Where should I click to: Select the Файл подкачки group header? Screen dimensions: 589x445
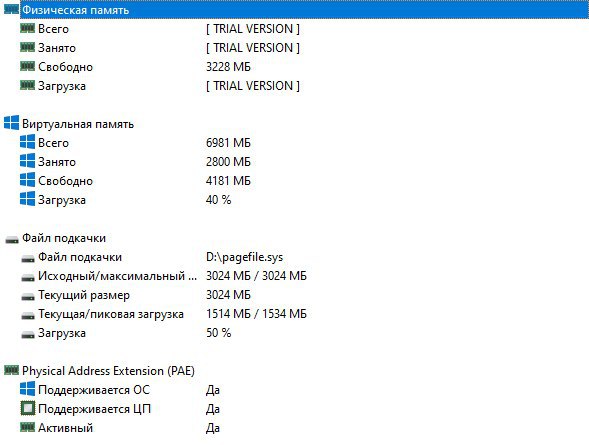[x=64, y=238]
